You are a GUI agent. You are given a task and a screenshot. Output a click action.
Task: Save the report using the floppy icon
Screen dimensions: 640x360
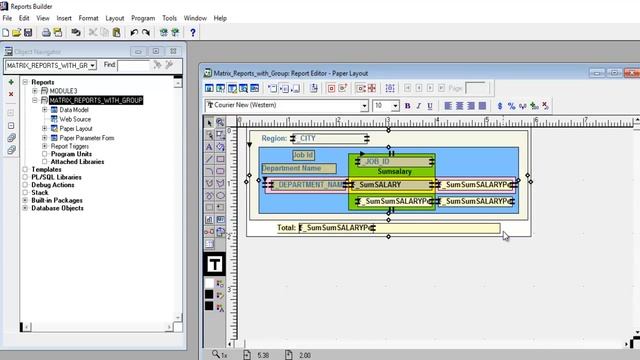[x=28, y=33]
